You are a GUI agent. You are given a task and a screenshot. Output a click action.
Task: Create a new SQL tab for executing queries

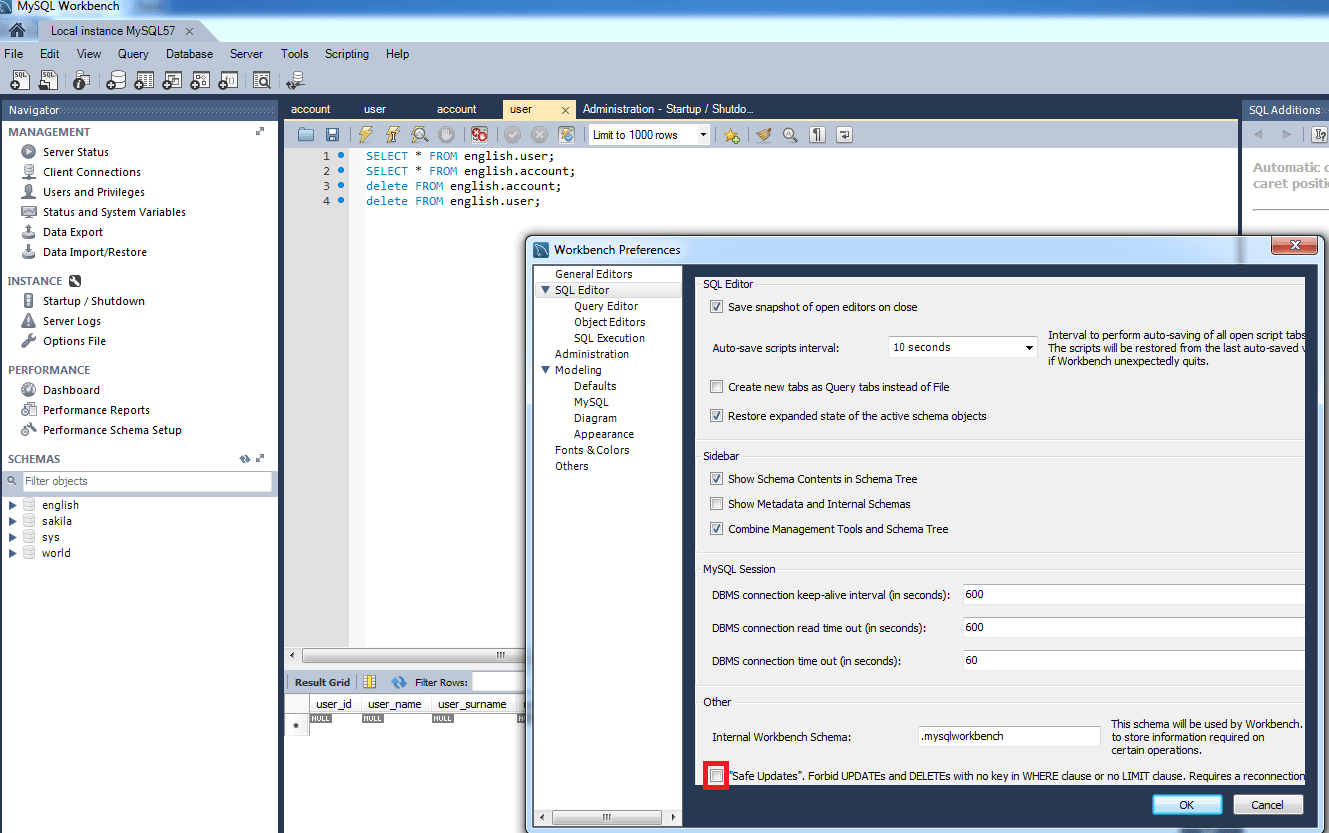[20, 80]
